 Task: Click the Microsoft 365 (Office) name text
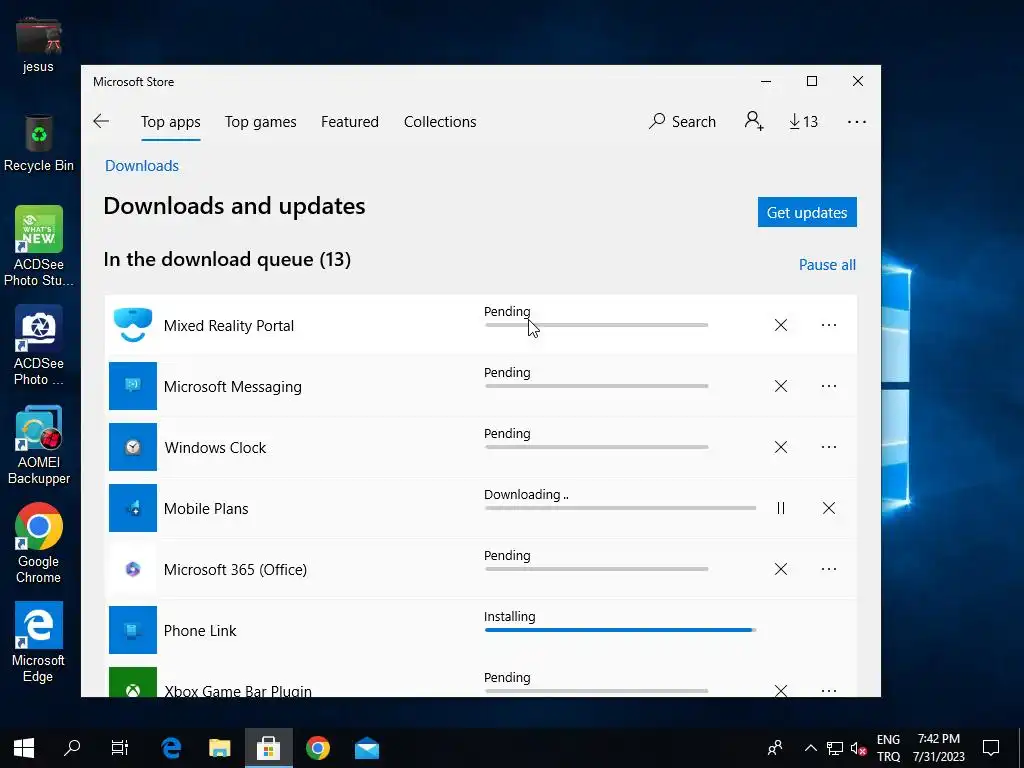pyautogui.click(x=235, y=569)
